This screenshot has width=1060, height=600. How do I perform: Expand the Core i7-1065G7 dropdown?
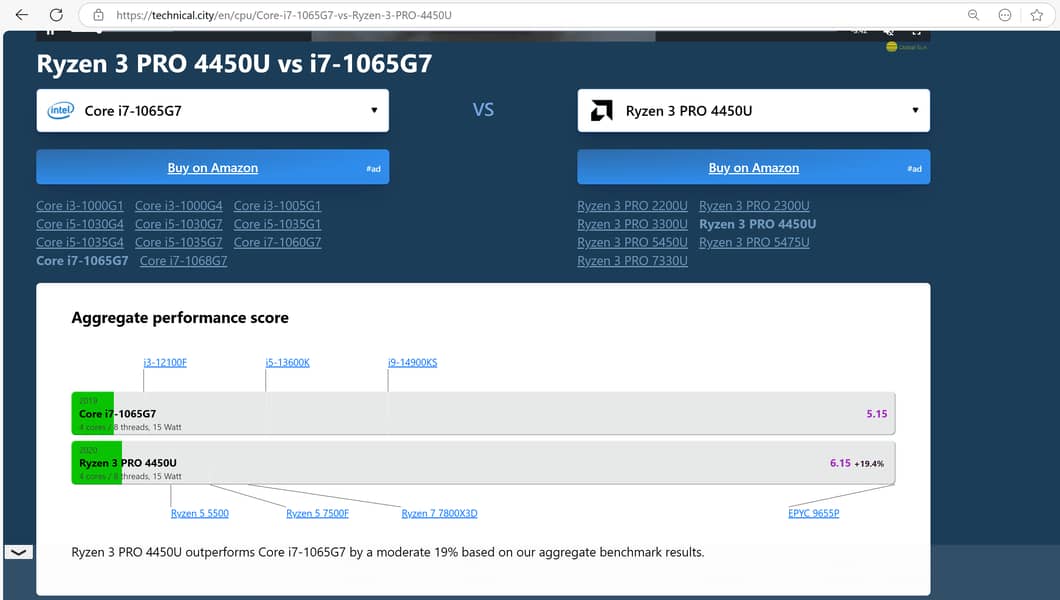pyautogui.click(x=373, y=111)
